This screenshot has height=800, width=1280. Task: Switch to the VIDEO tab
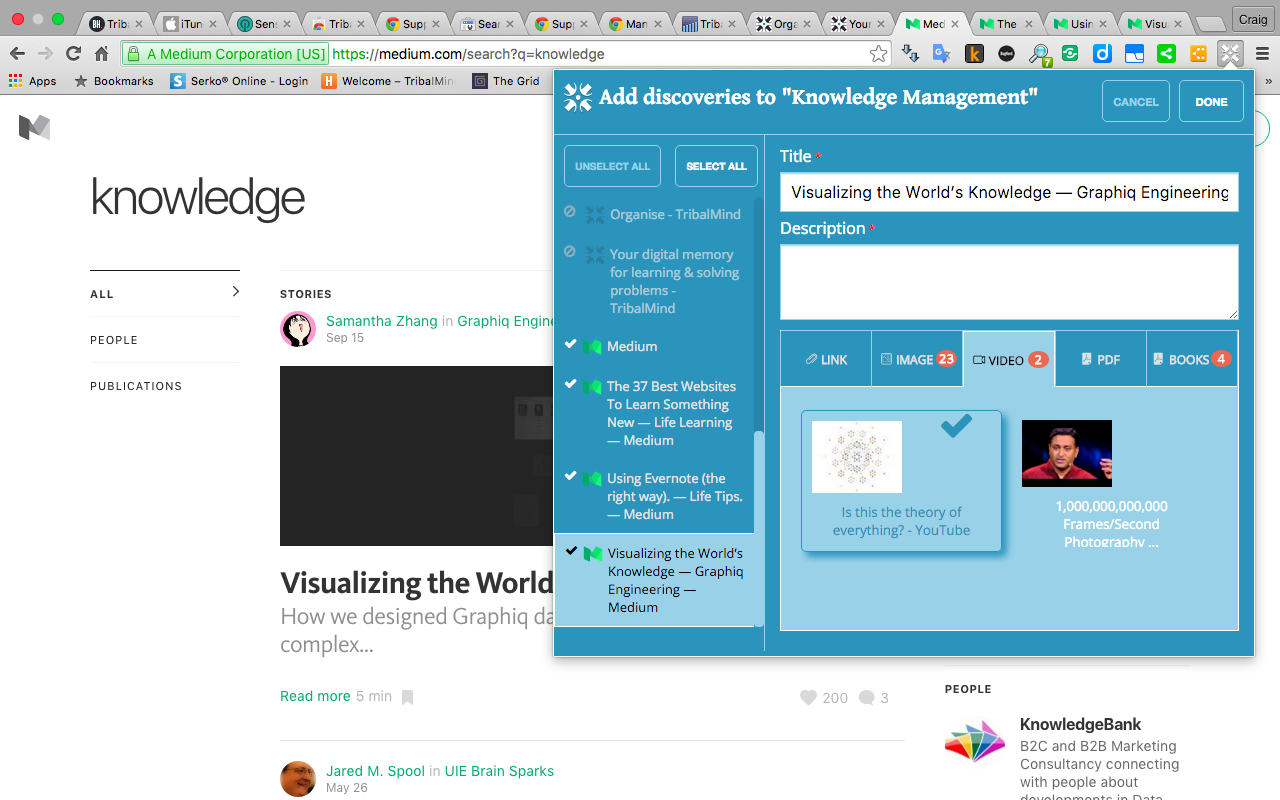pos(1009,359)
